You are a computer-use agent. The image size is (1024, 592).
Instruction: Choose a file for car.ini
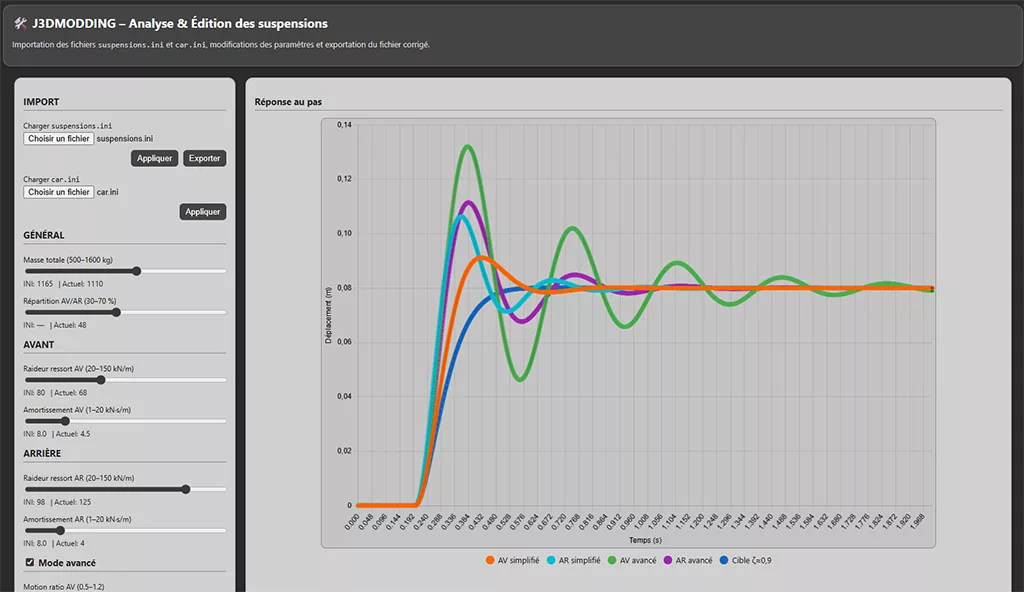point(59,192)
